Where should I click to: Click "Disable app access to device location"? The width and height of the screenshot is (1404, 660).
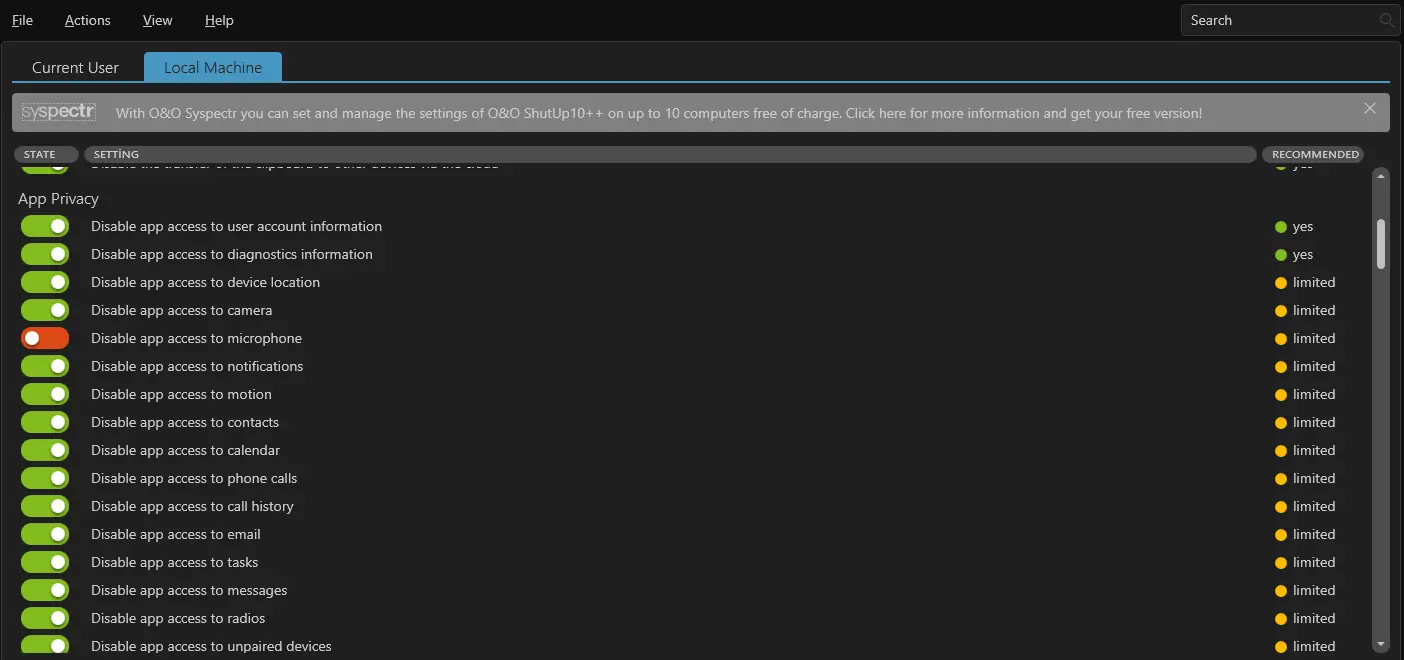(205, 282)
